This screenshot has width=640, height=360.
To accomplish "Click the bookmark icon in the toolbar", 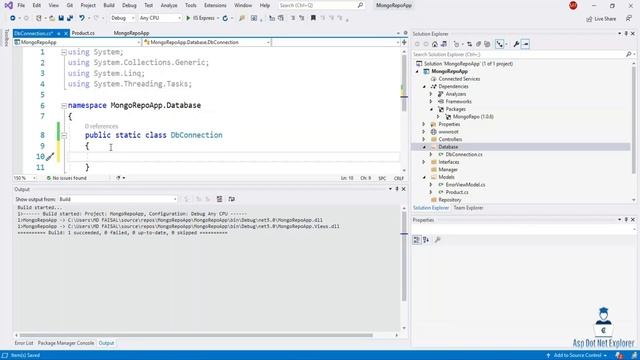I will (313, 18).
